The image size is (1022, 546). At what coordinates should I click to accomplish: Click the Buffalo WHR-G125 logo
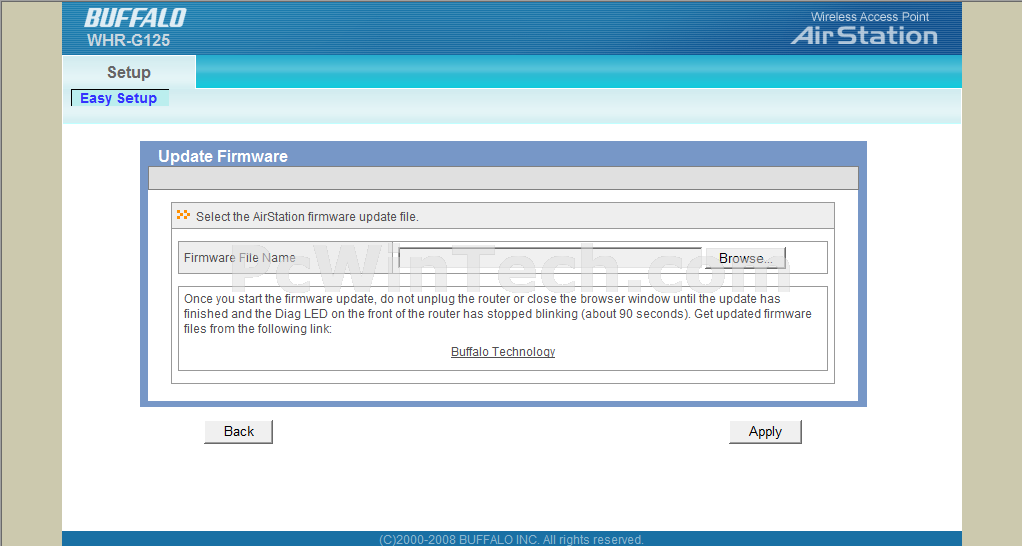[x=135, y=28]
